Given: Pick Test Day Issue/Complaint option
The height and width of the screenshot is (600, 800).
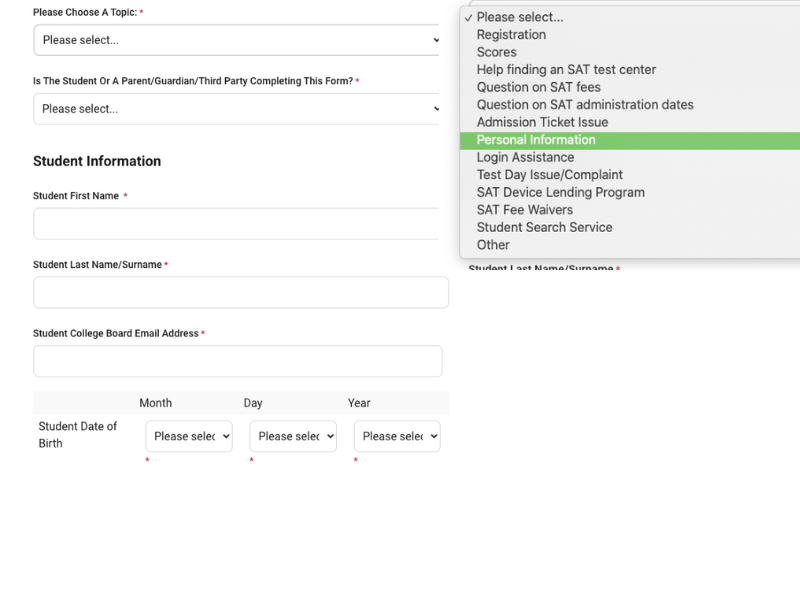Looking at the screenshot, I should pyautogui.click(x=630, y=174).
